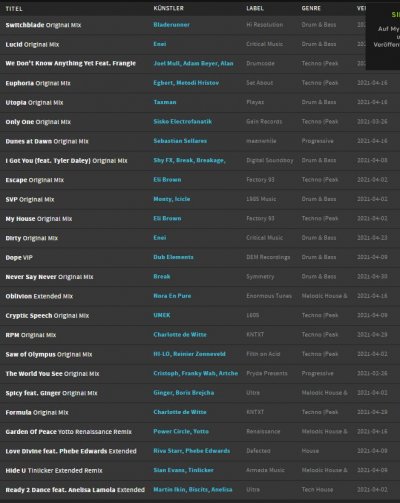
Task: Open track Cryptic Speech Original Mix
Action: pyautogui.click(x=47, y=315)
